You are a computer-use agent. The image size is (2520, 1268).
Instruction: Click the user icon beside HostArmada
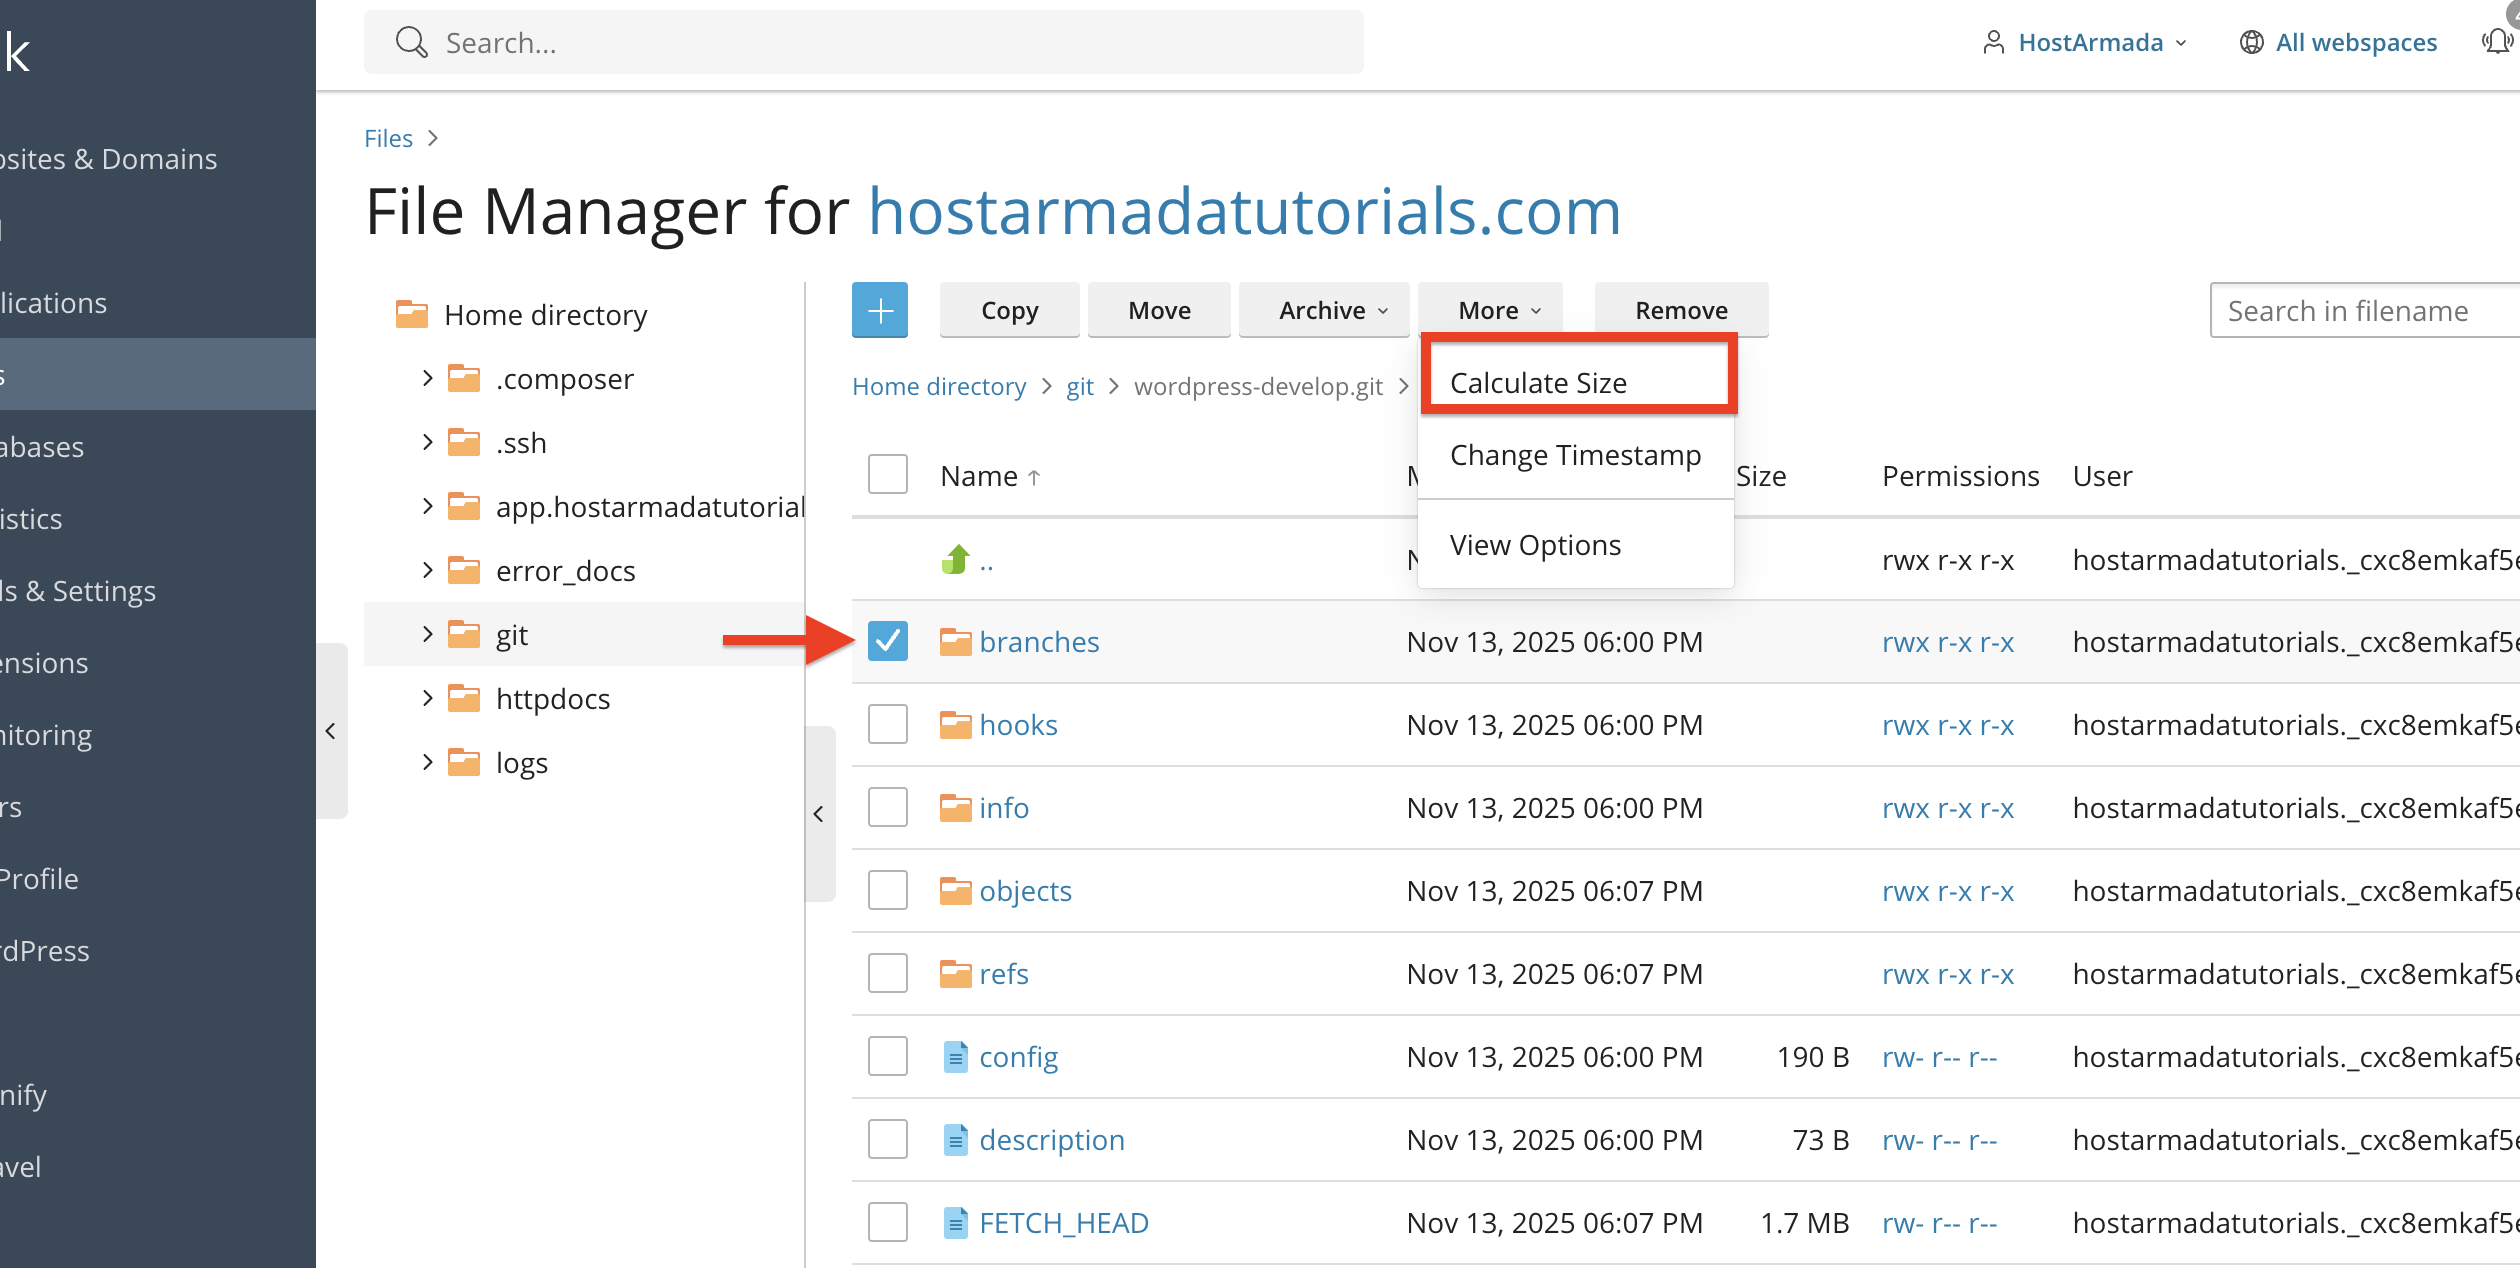(x=1994, y=42)
